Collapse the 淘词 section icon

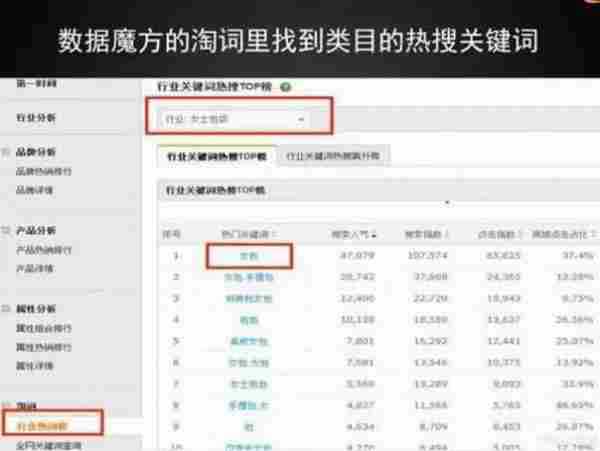coord(6,405)
